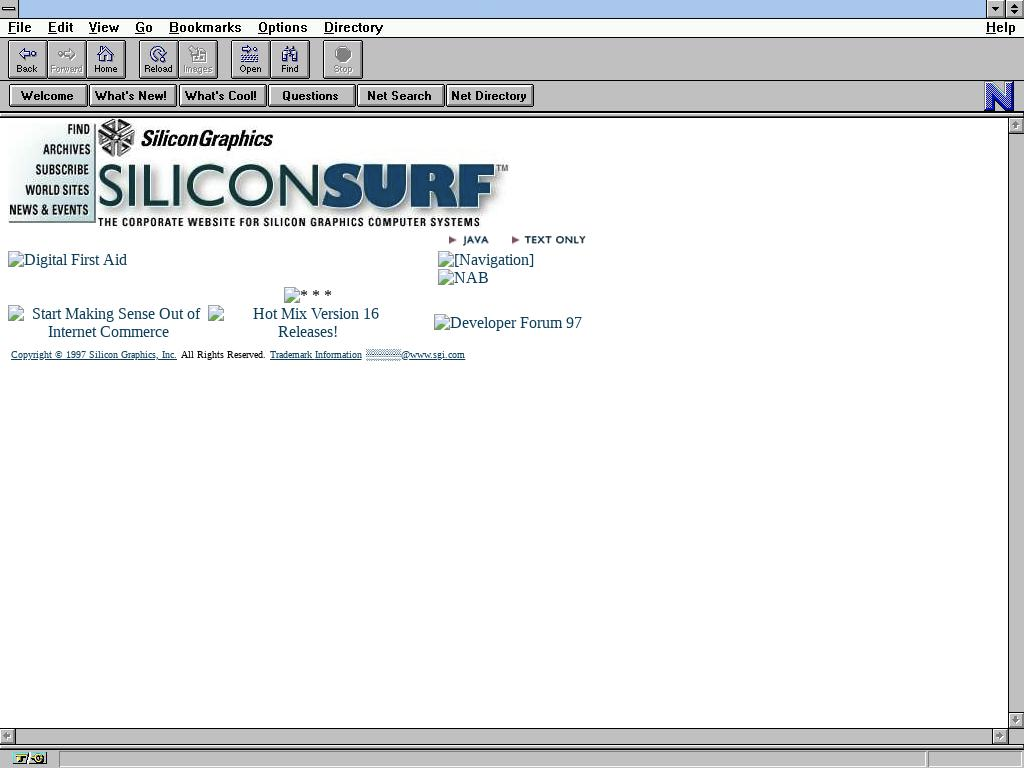1024x768 pixels.
Task: Click the Netscape N logo
Action: [999, 96]
